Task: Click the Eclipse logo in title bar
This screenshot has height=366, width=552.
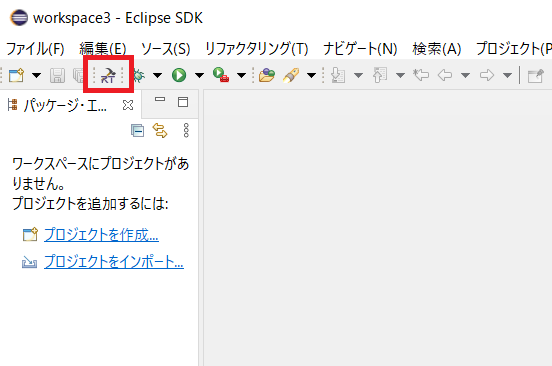Action: 19,18
